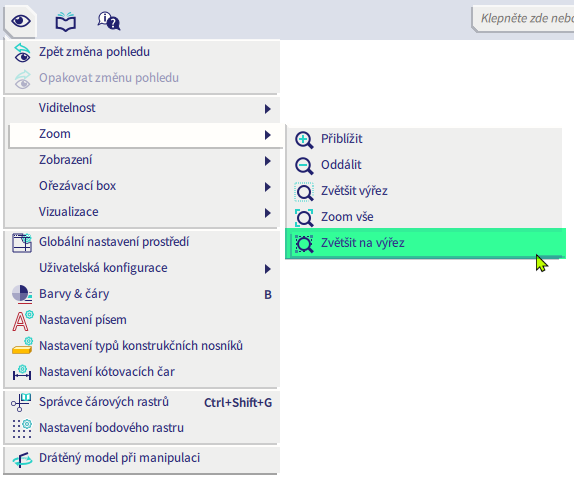Click the Přiblížit zoom-in magnifier icon
The width and height of the screenshot is (574, 483).
304,140
